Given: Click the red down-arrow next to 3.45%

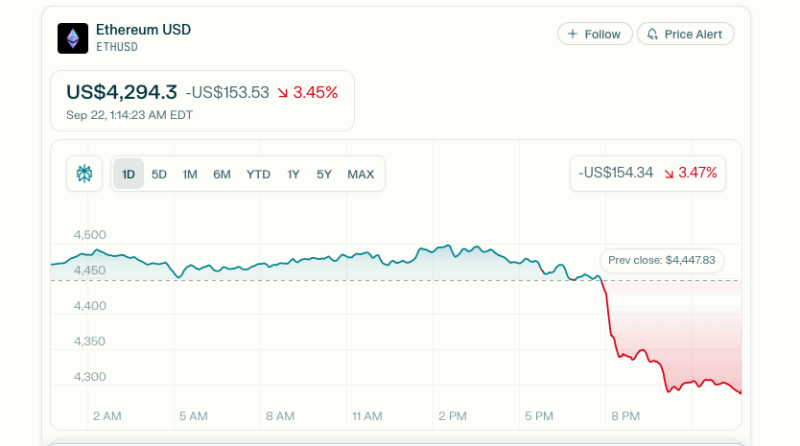Looking at the screenshot, I should click(x=283, y=93).
